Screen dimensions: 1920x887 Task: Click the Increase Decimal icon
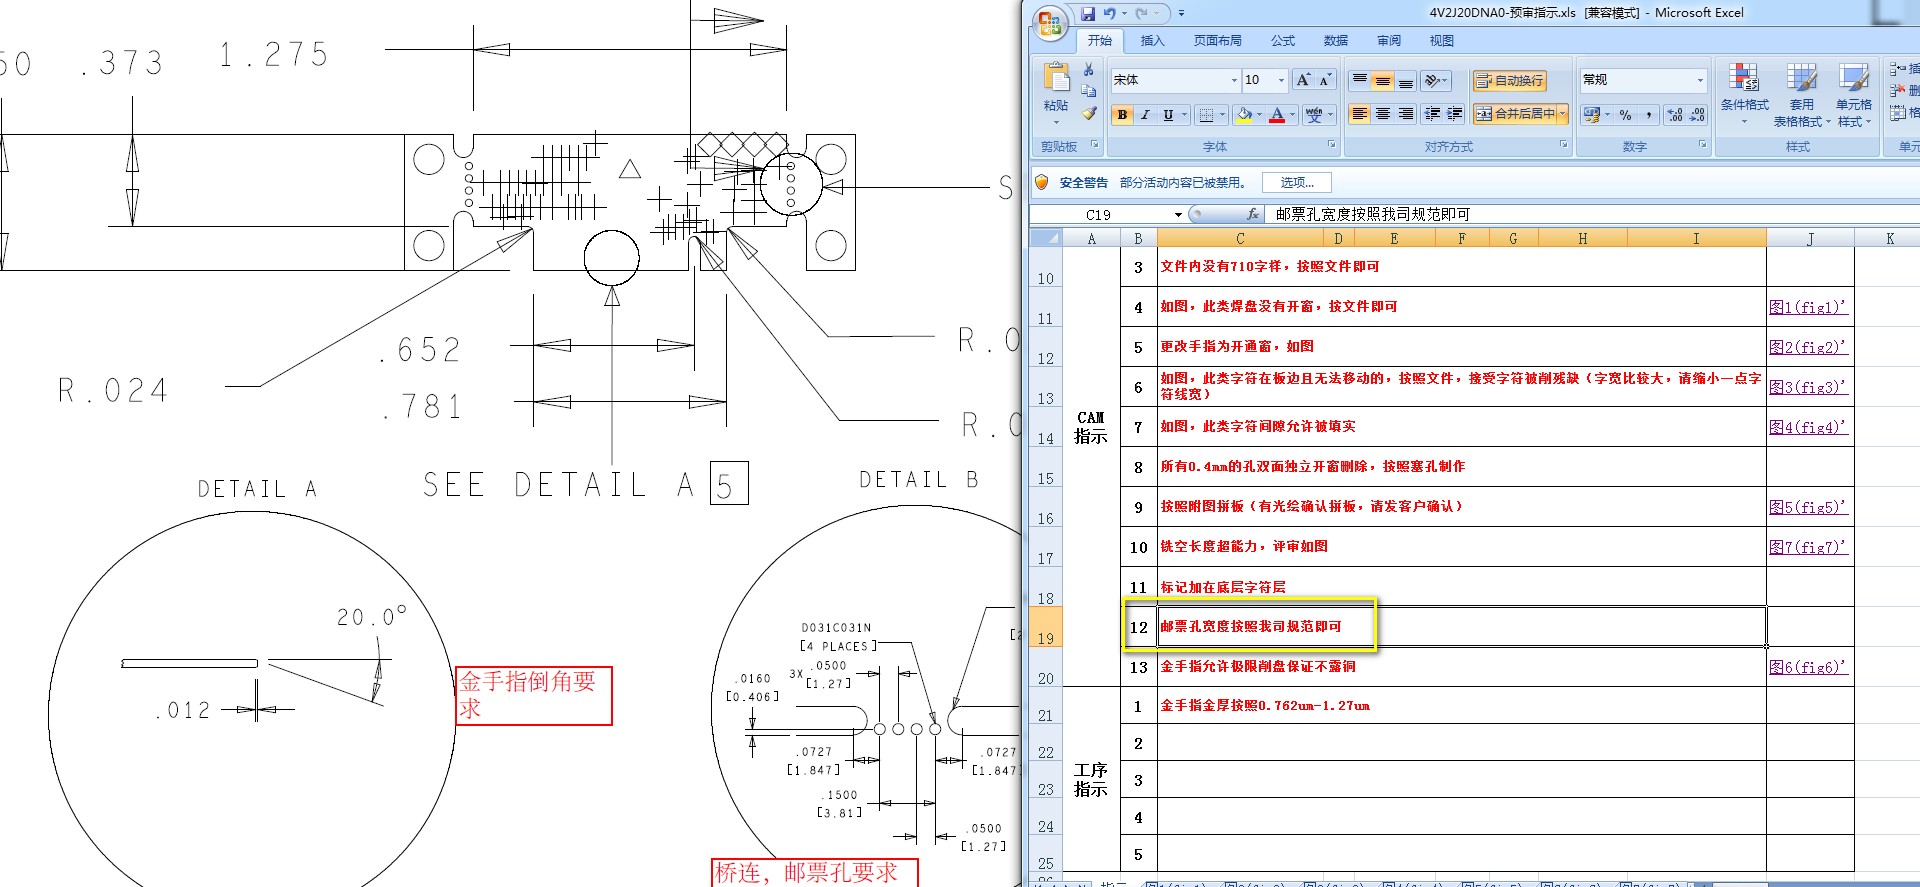click(1675, 115)
